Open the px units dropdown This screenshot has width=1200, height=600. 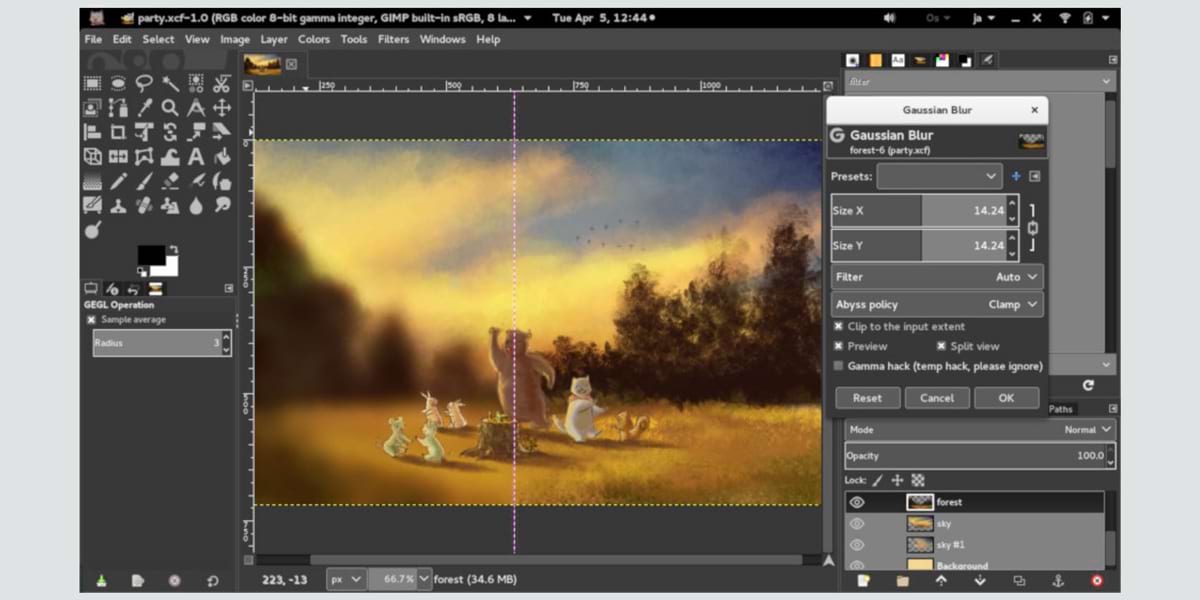tap(346, 579)
